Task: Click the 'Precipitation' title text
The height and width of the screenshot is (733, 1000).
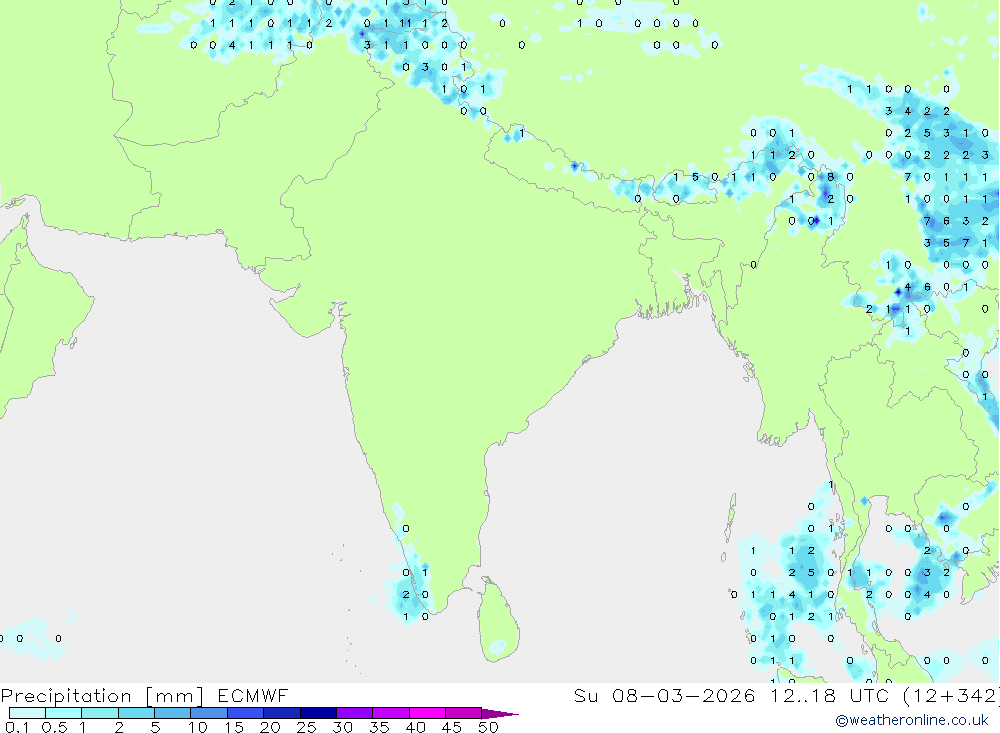Action: pyautogui.click(x=66, y=696)
